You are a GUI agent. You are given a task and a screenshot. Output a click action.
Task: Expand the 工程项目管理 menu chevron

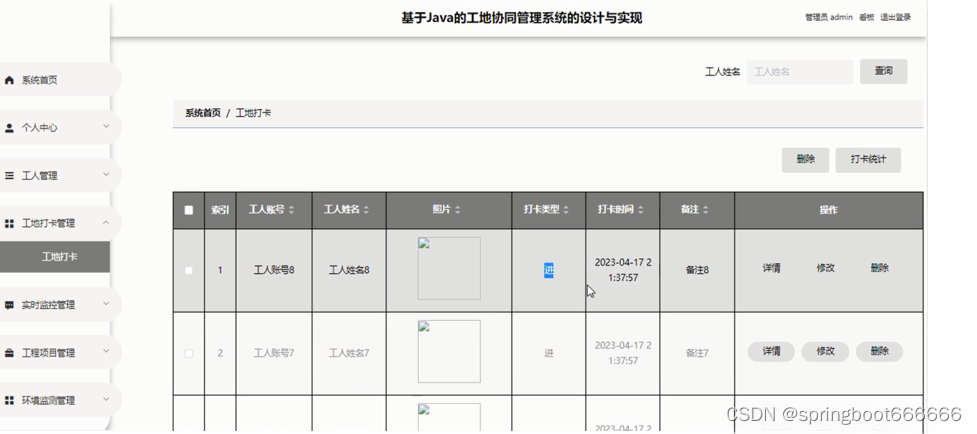tap(106, 351)
